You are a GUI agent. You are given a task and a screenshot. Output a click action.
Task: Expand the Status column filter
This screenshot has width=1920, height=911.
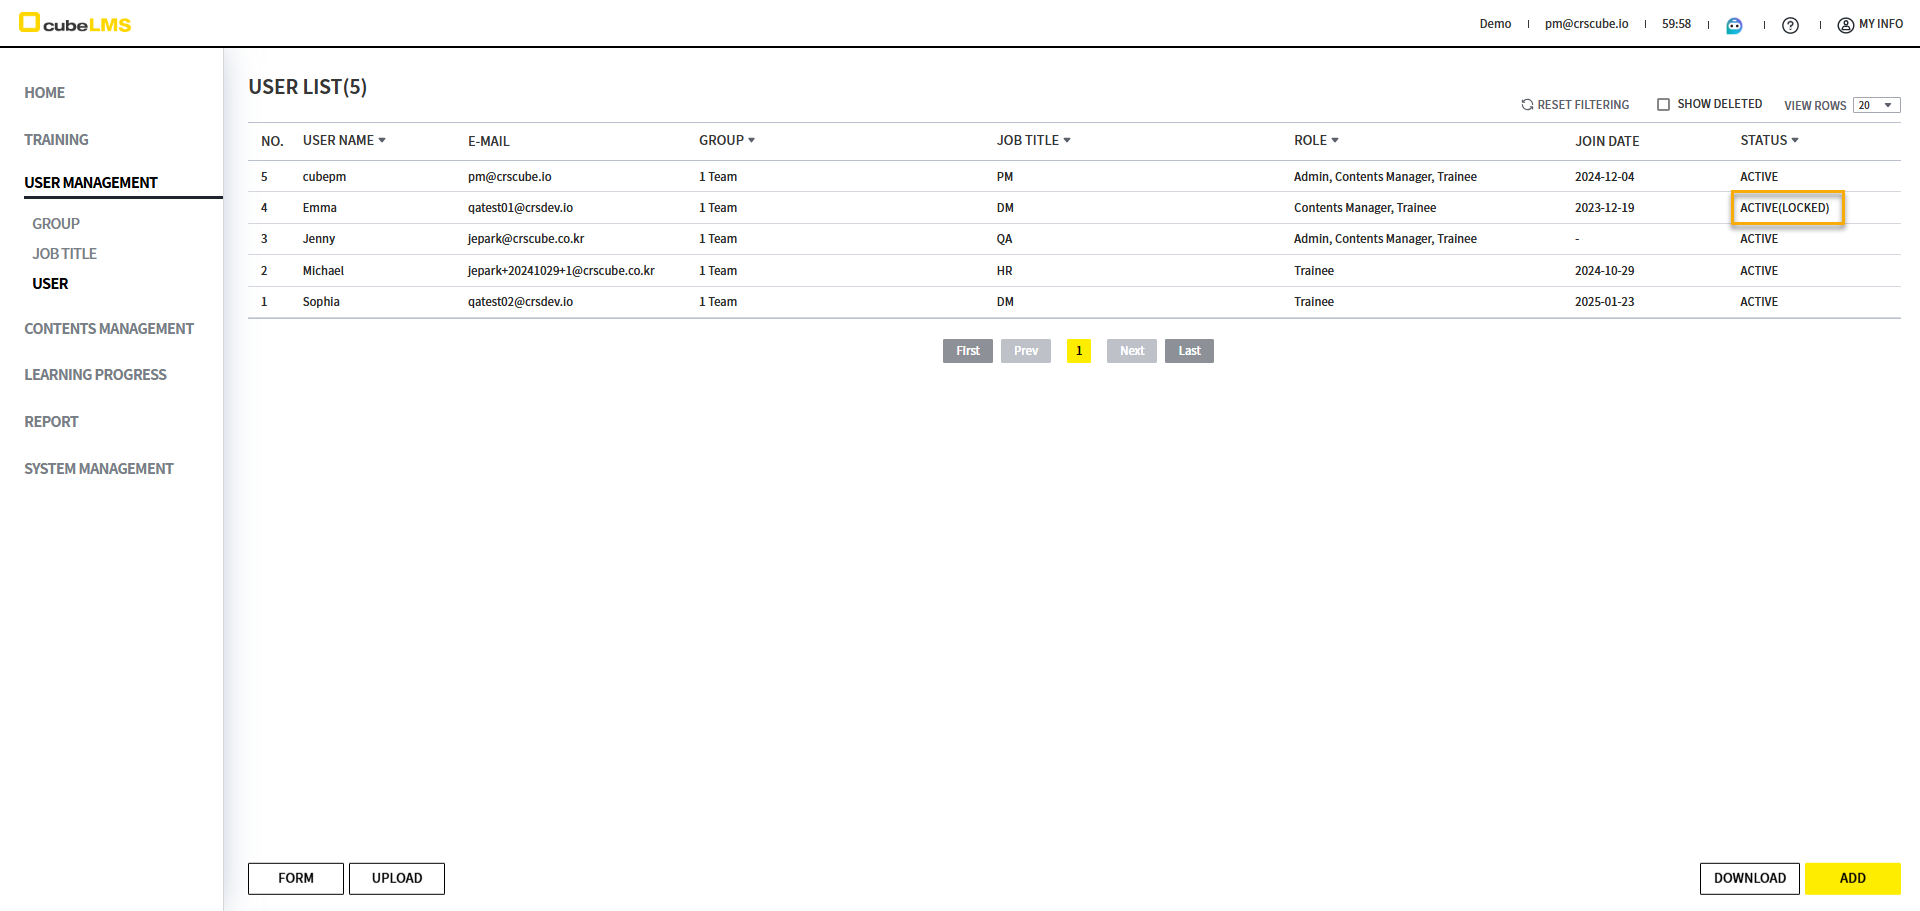[x=1795, y=141]
